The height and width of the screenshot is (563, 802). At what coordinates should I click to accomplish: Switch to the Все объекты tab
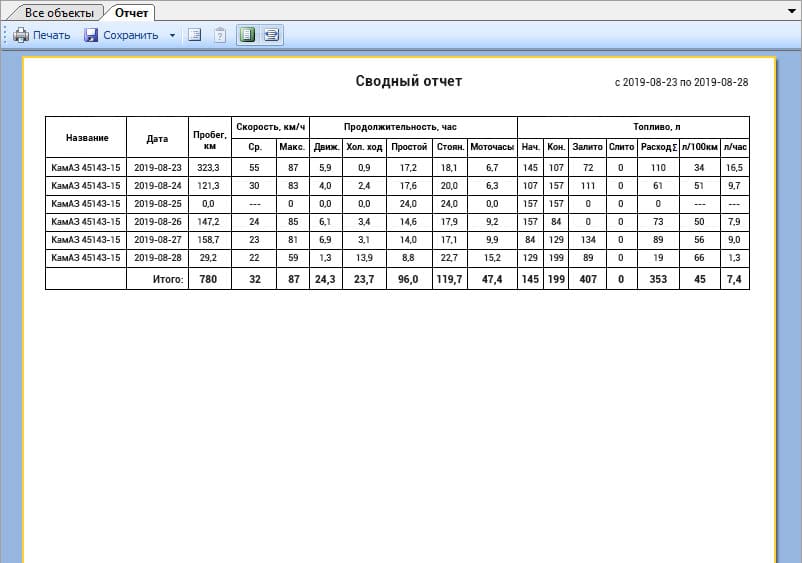click(59, 13)
